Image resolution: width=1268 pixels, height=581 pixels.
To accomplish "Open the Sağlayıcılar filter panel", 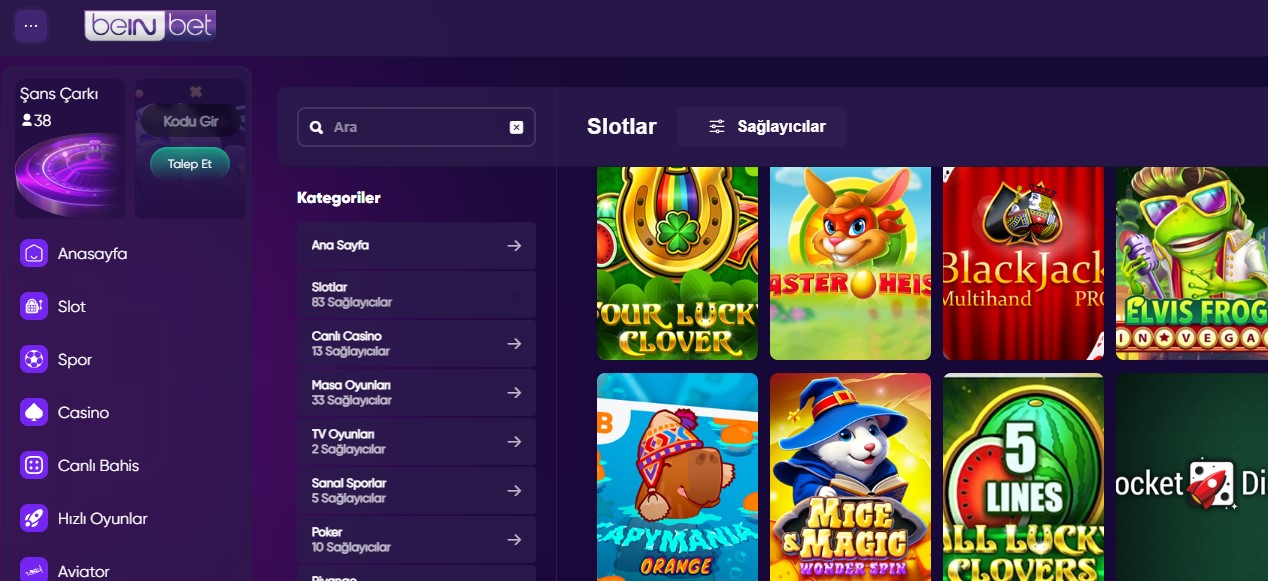I will click(x=761, y=126).
